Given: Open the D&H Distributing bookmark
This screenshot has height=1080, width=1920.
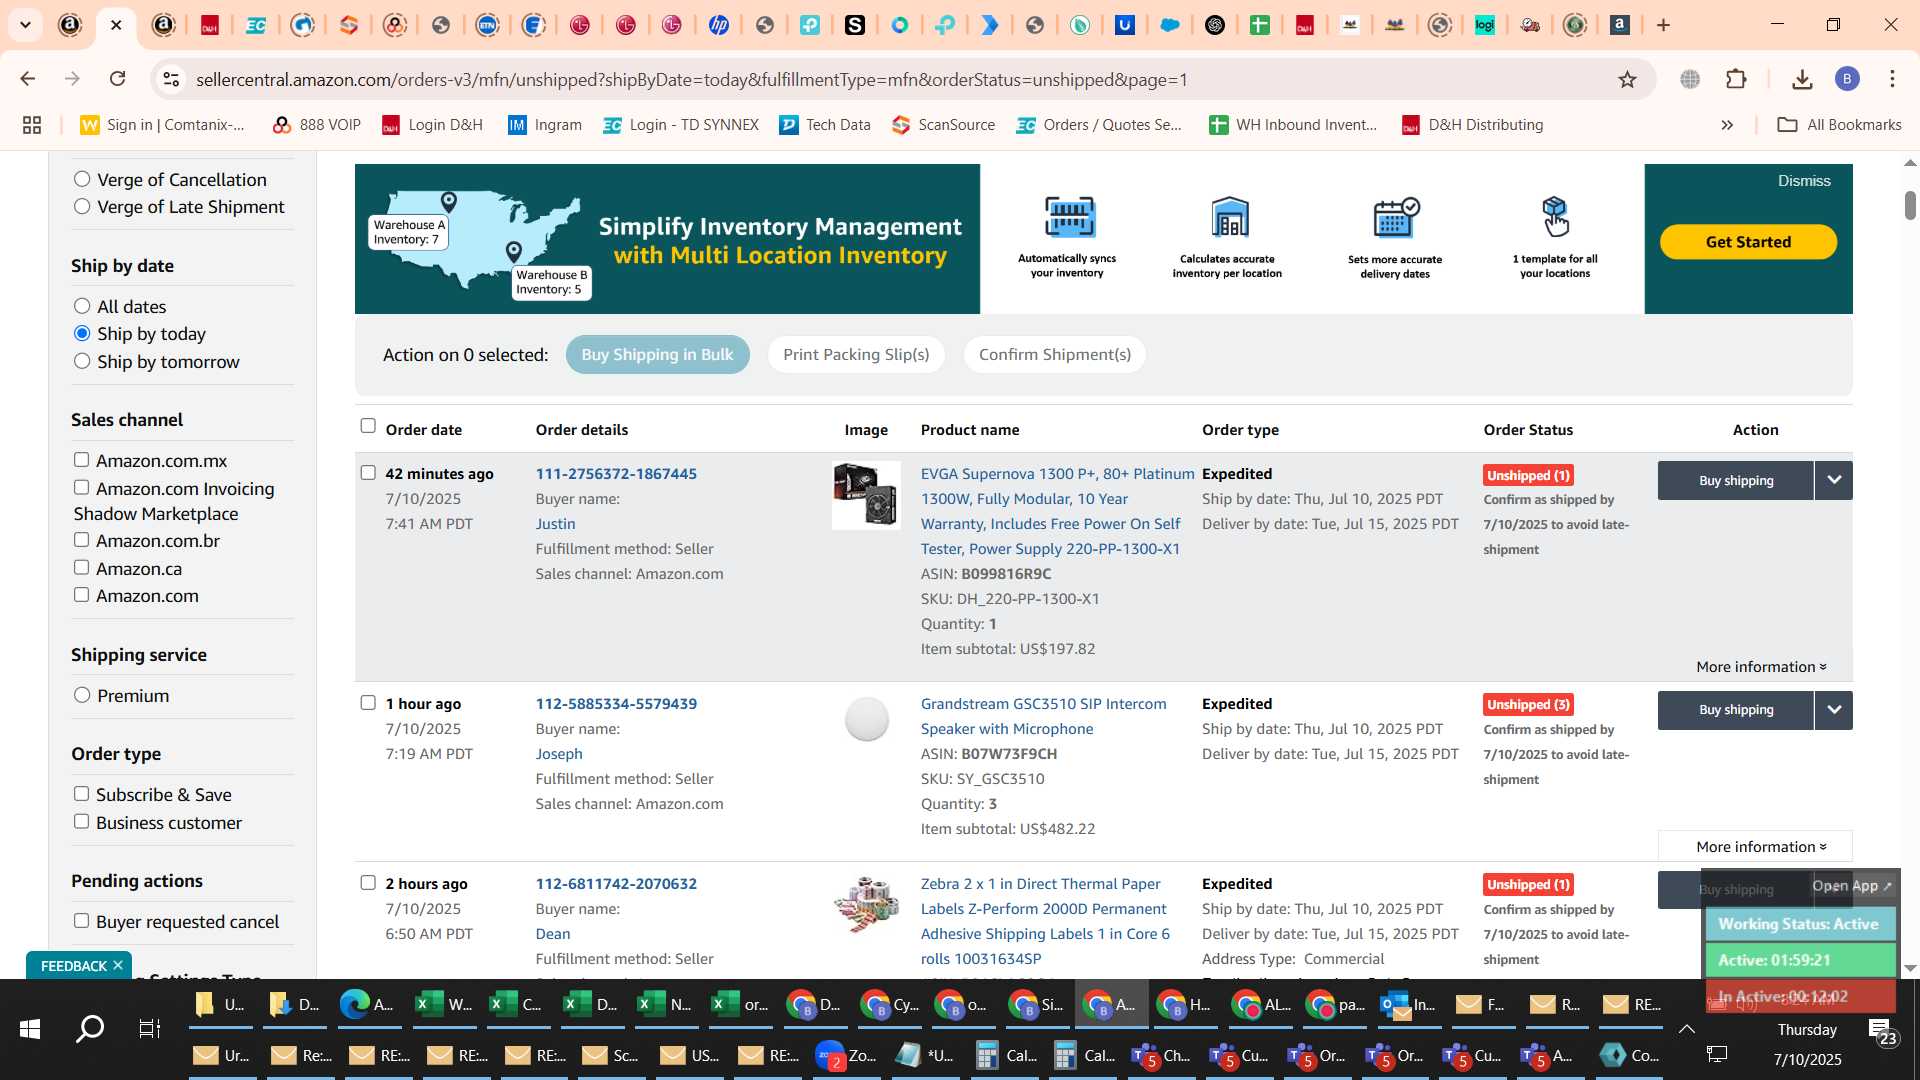Looking at the screenshot, I should pos(1472,125).
